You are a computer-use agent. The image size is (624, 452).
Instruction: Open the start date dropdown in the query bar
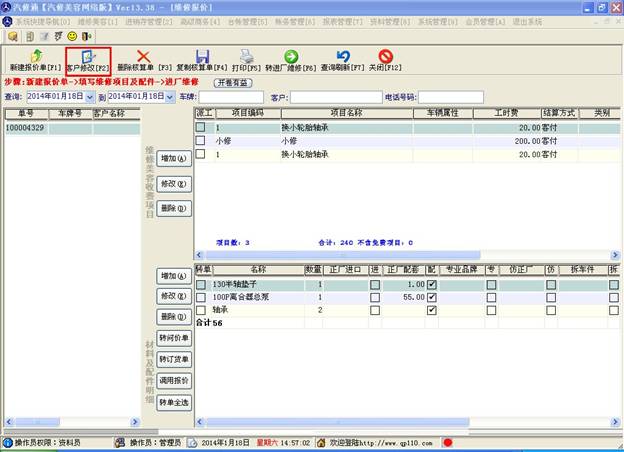coord(90,97)
